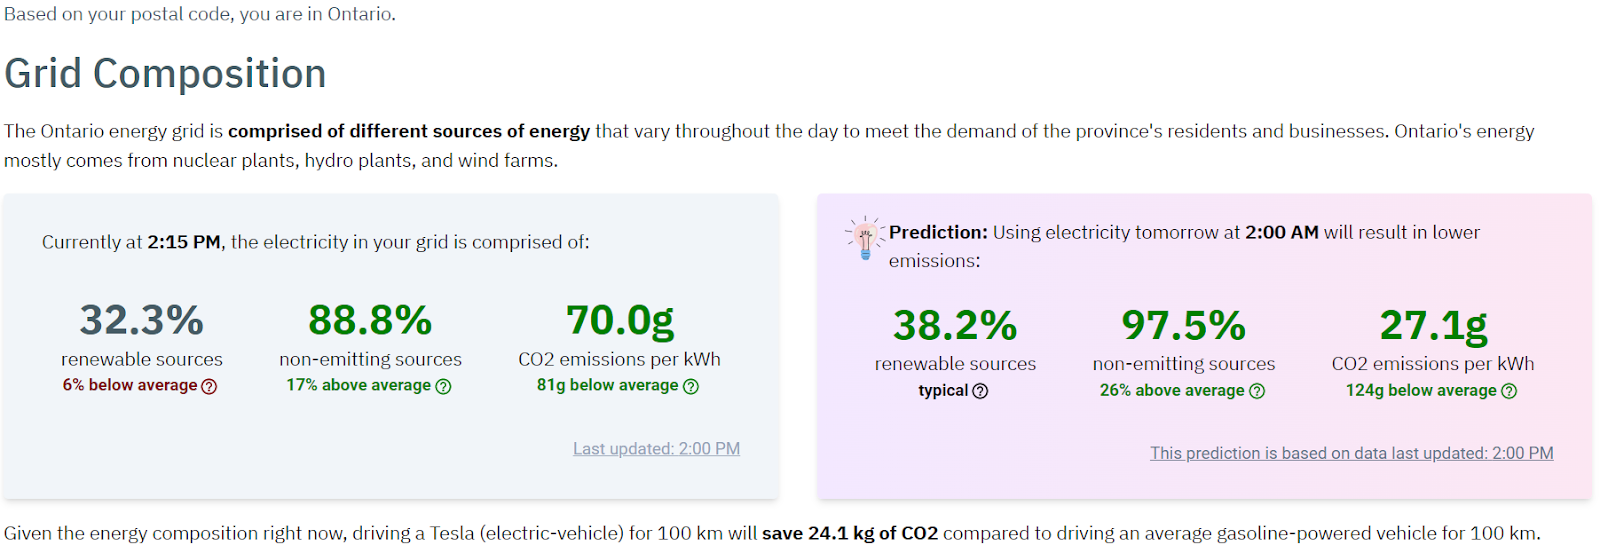Click the predicted 38.2% renewable value

point(955,326)
